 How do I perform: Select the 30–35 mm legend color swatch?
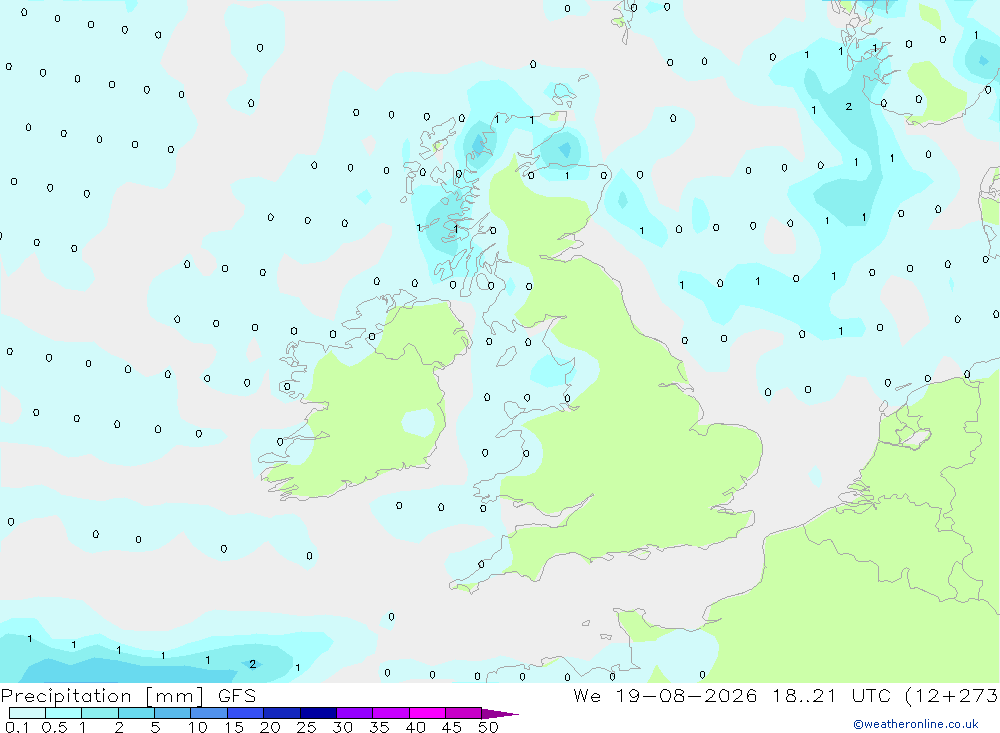[354, 713]
